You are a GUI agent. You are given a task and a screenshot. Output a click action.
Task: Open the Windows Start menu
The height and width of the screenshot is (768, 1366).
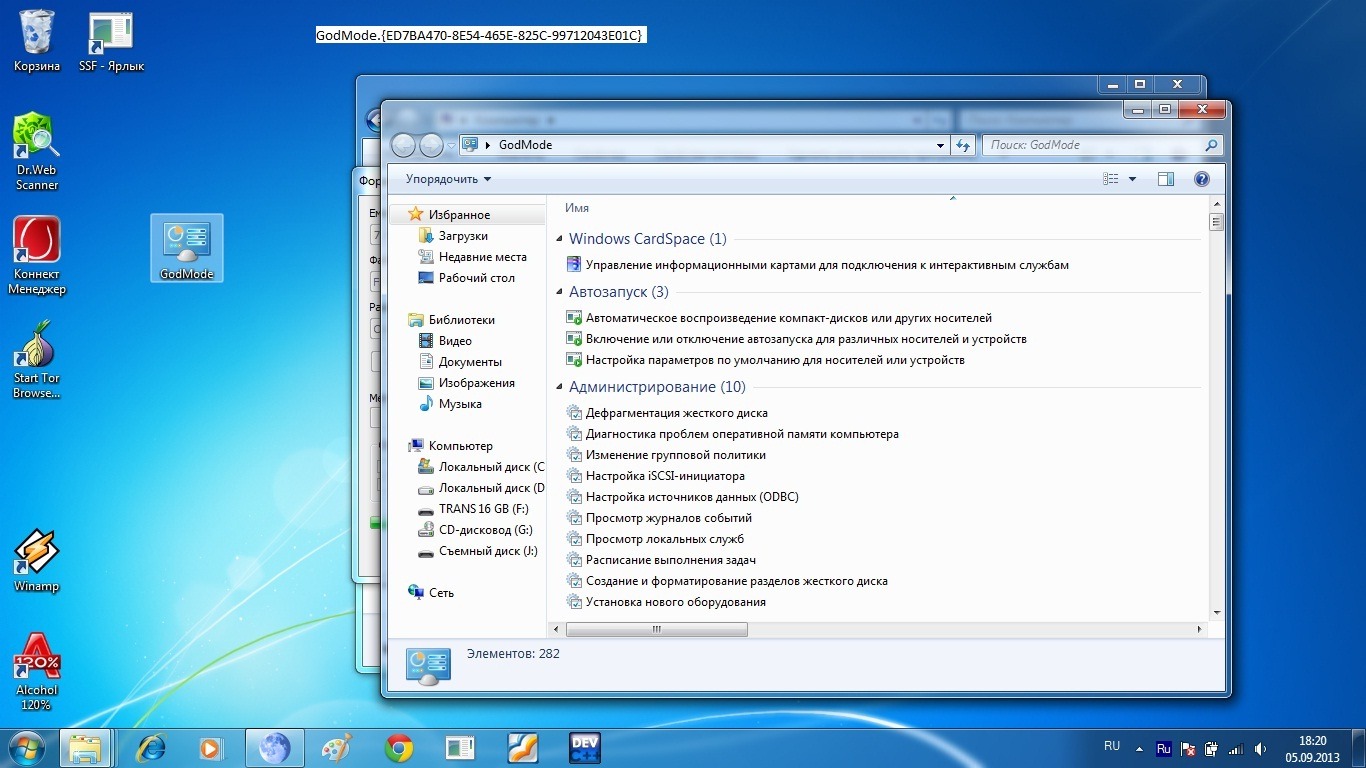click(x=26, y=747)
